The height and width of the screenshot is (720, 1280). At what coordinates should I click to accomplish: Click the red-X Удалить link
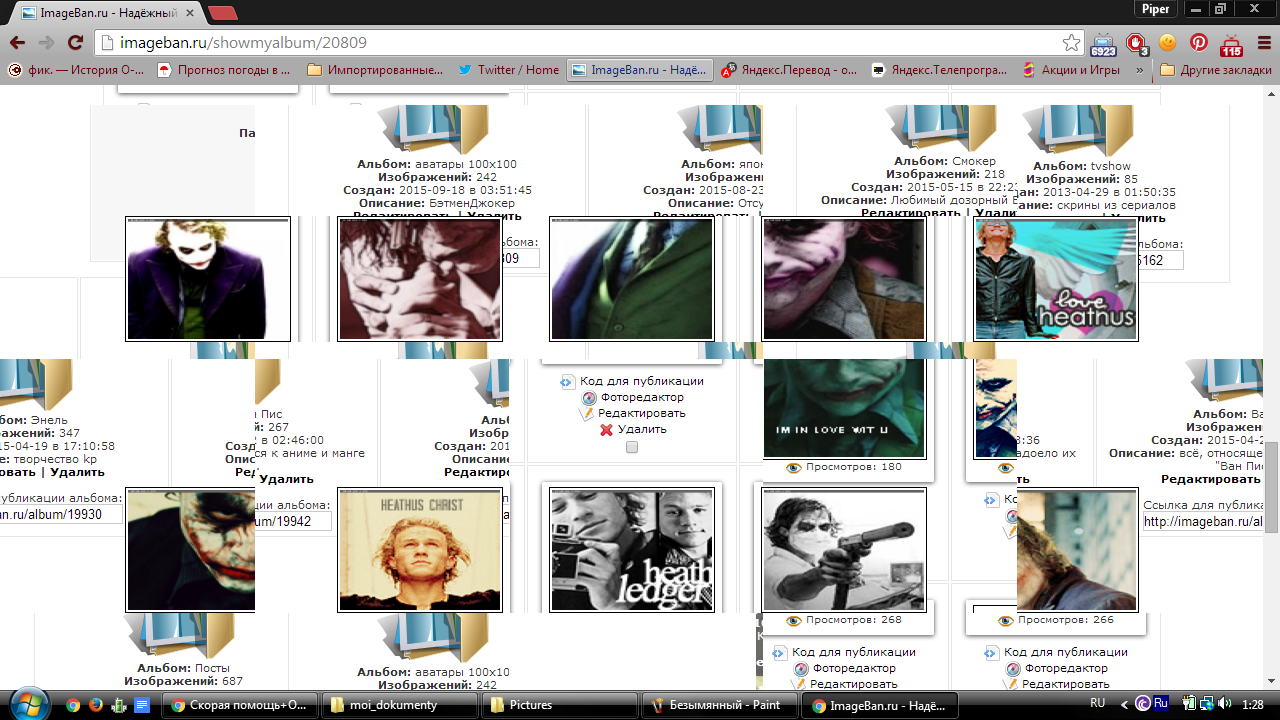(642, 429)
